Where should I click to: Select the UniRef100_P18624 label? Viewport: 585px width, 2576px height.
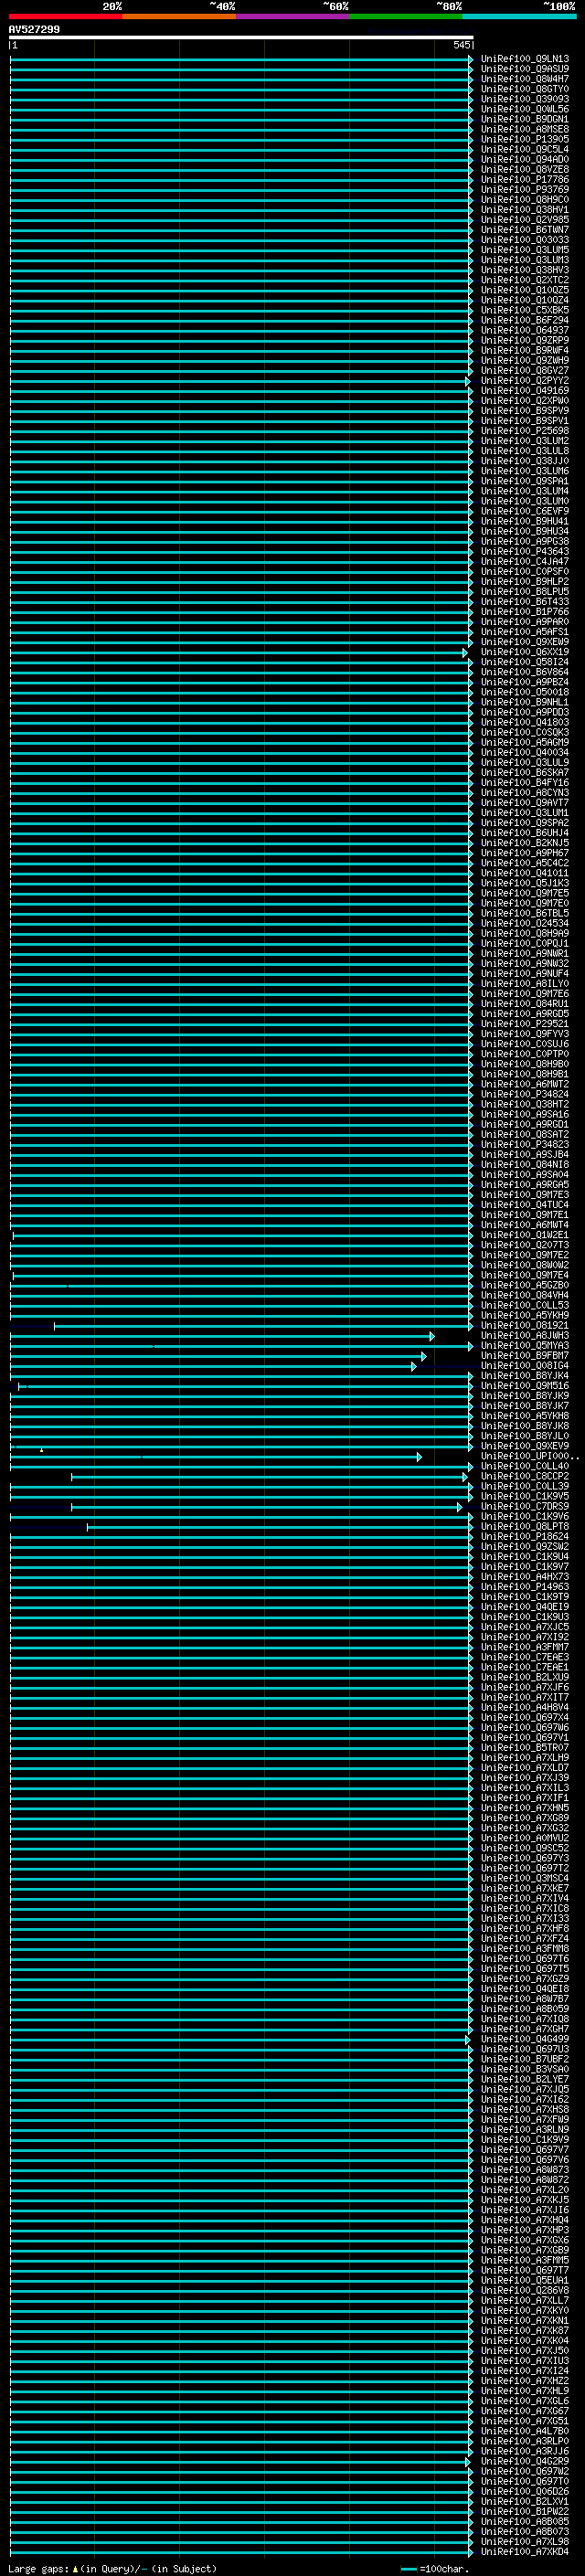525,1537
